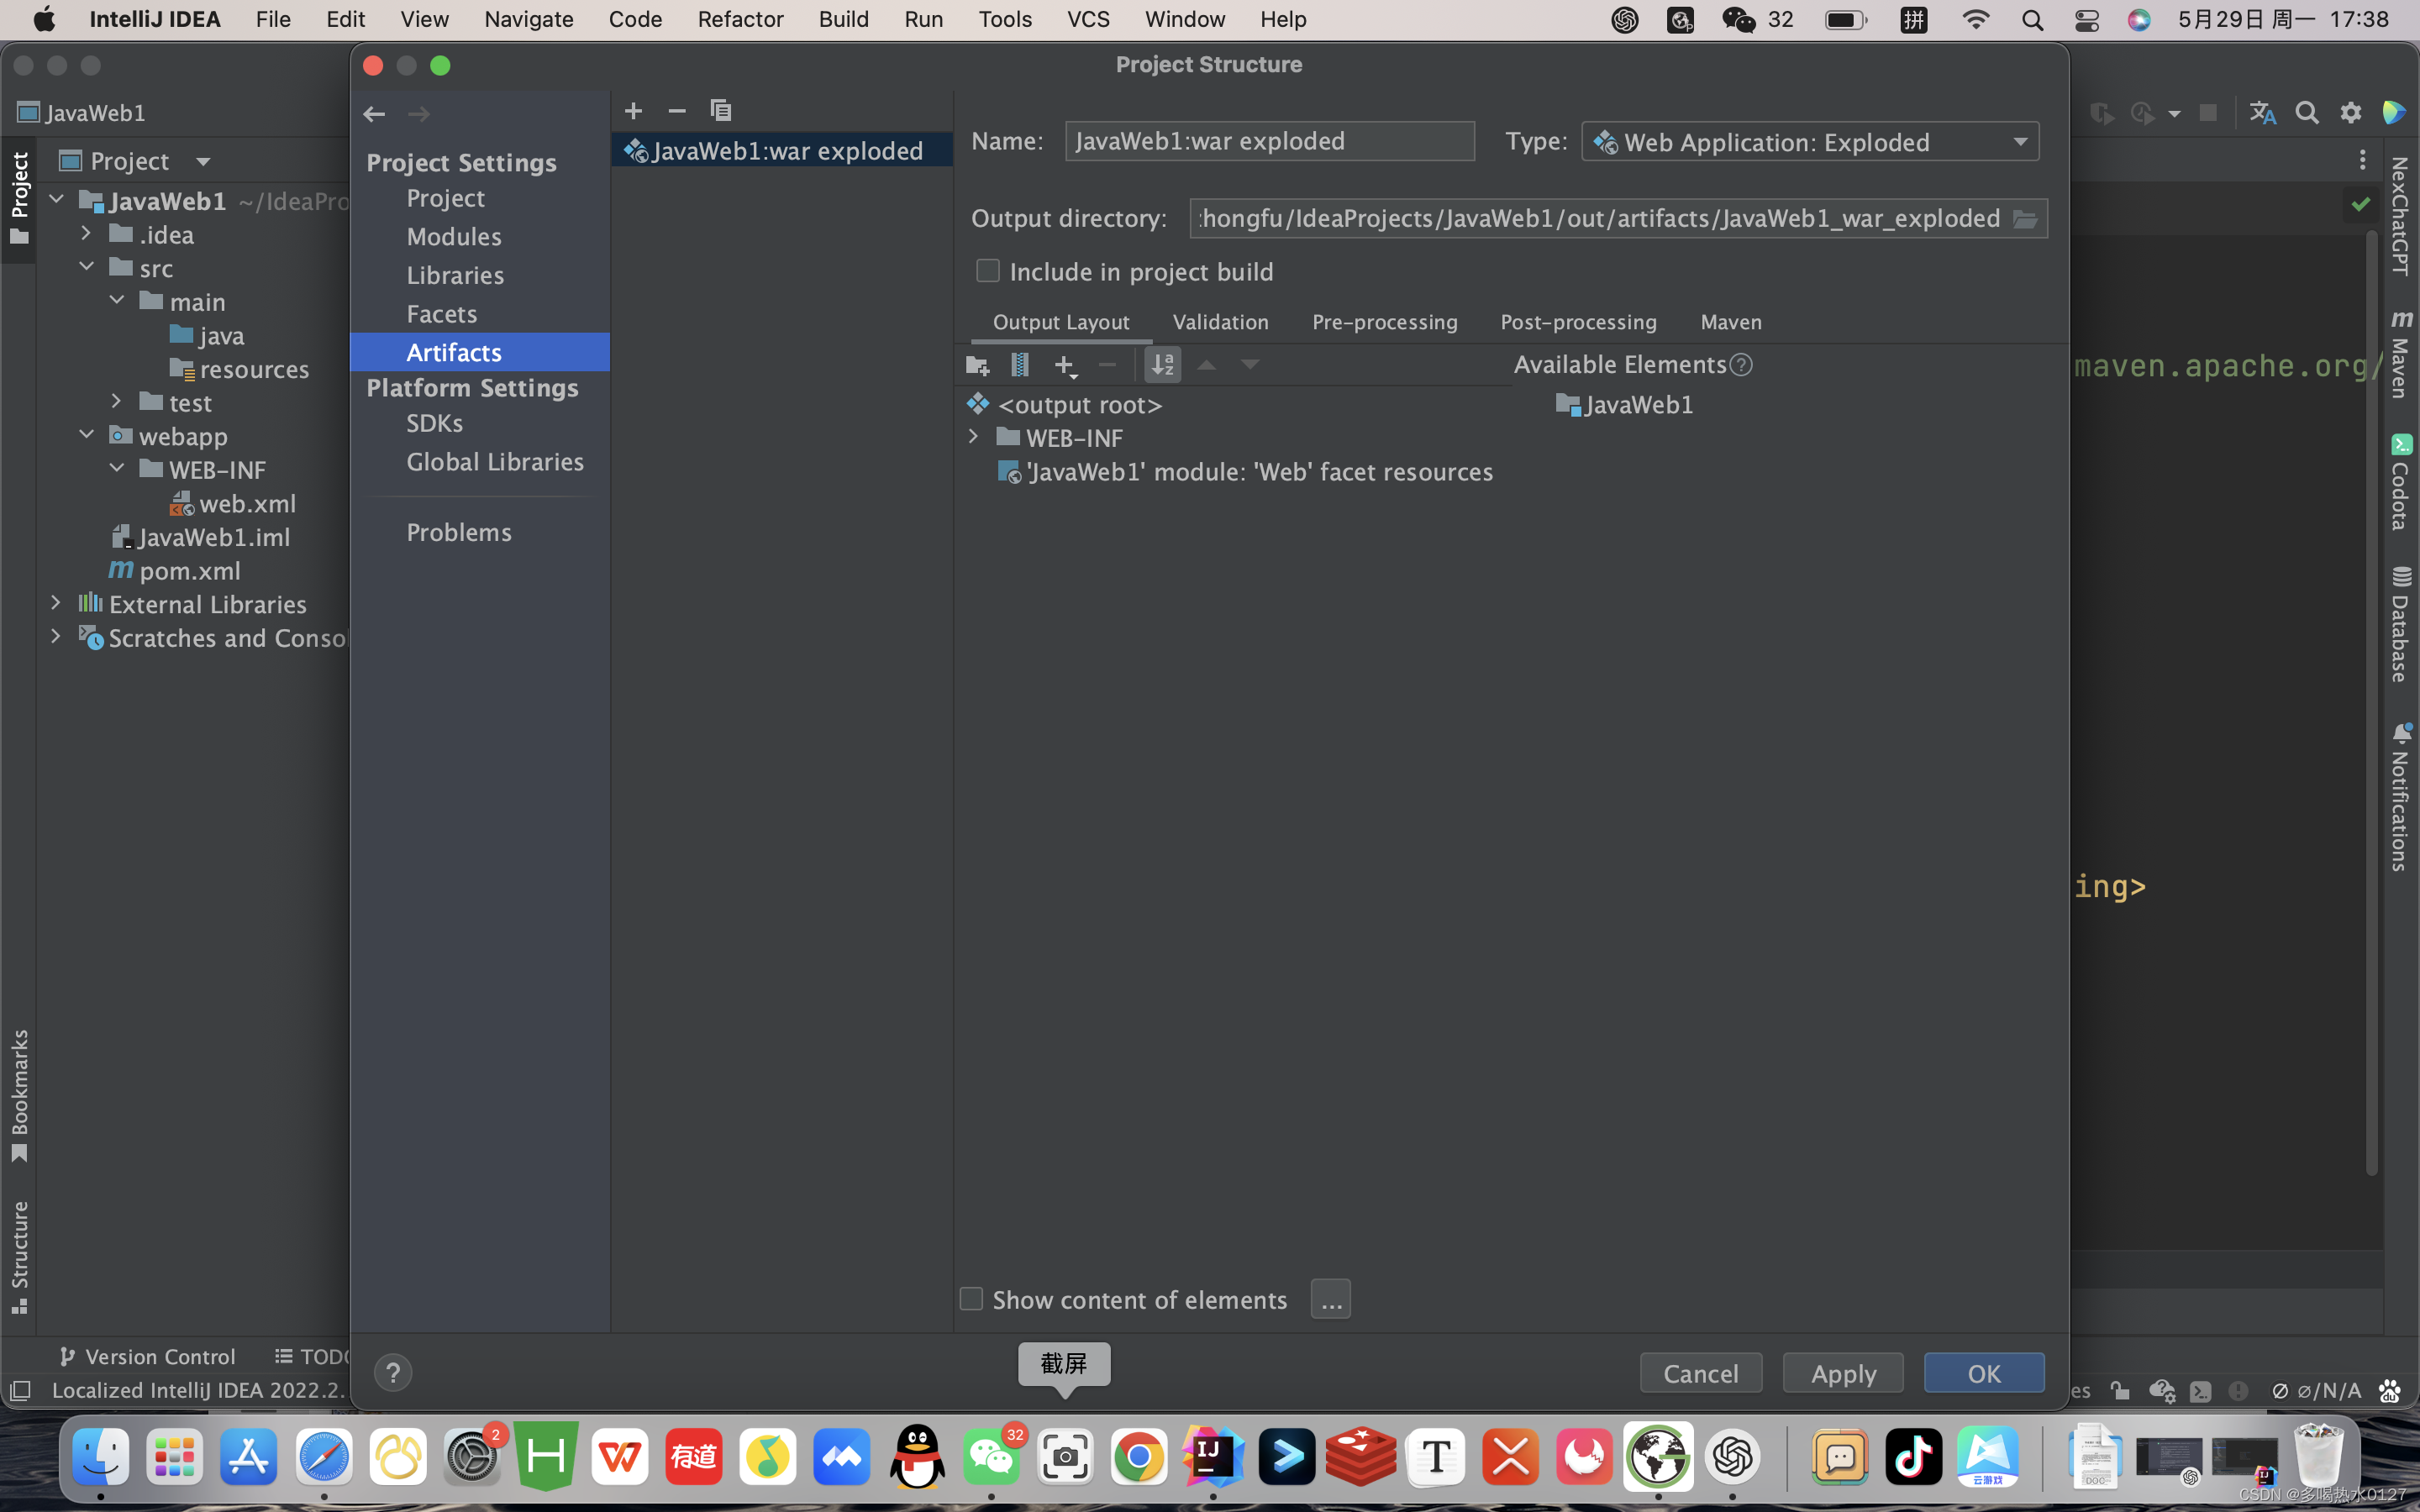
Task: Click the Apply button
Action: click(1842, 1373)
